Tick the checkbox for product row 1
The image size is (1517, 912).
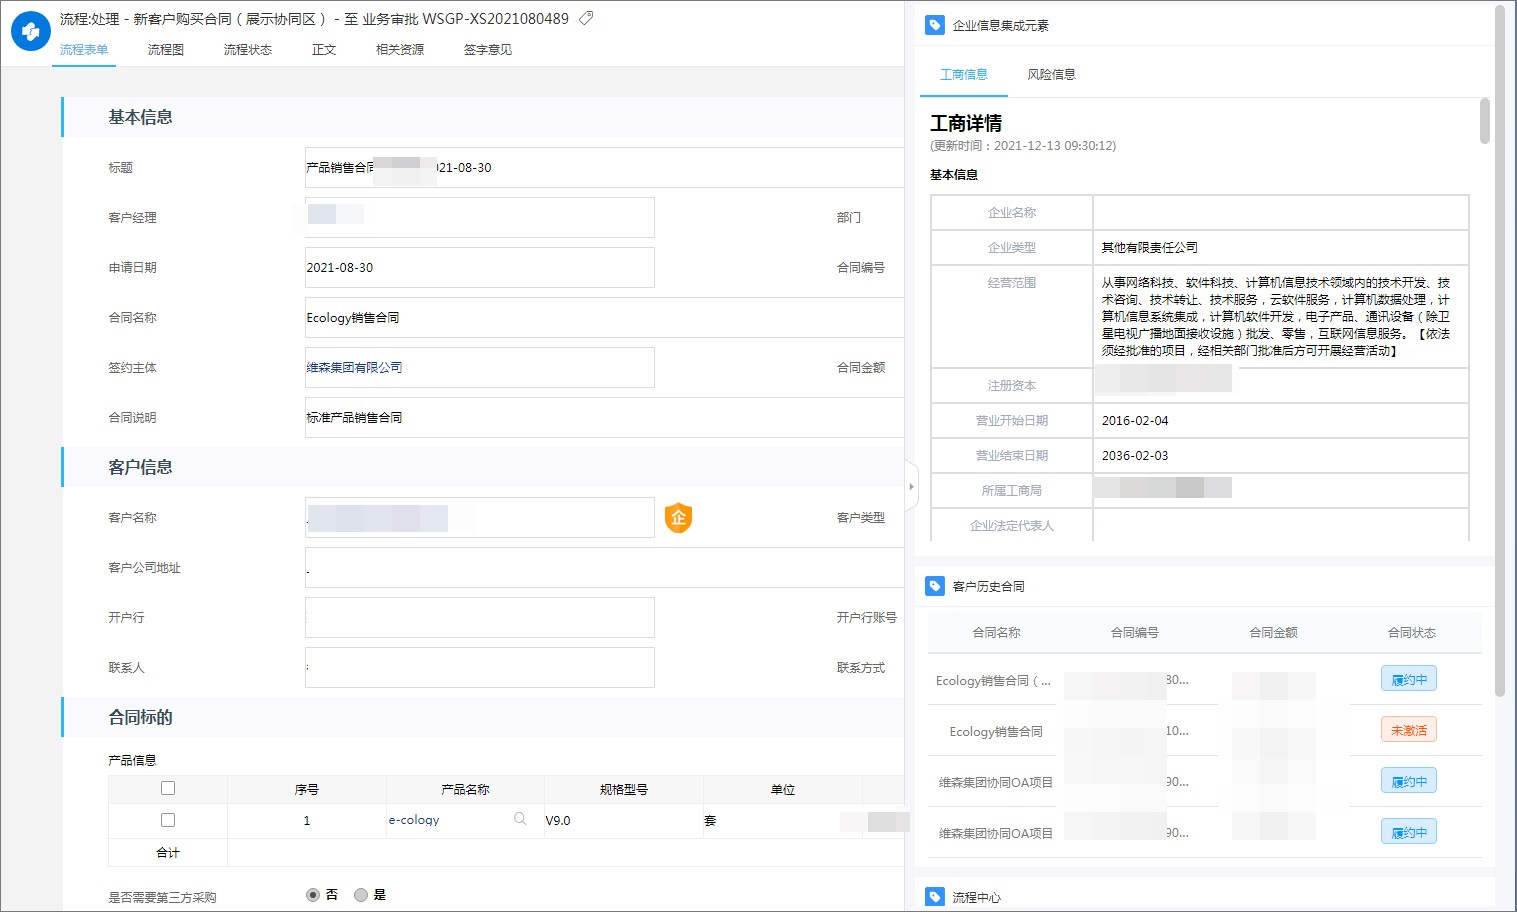[168, 820]
